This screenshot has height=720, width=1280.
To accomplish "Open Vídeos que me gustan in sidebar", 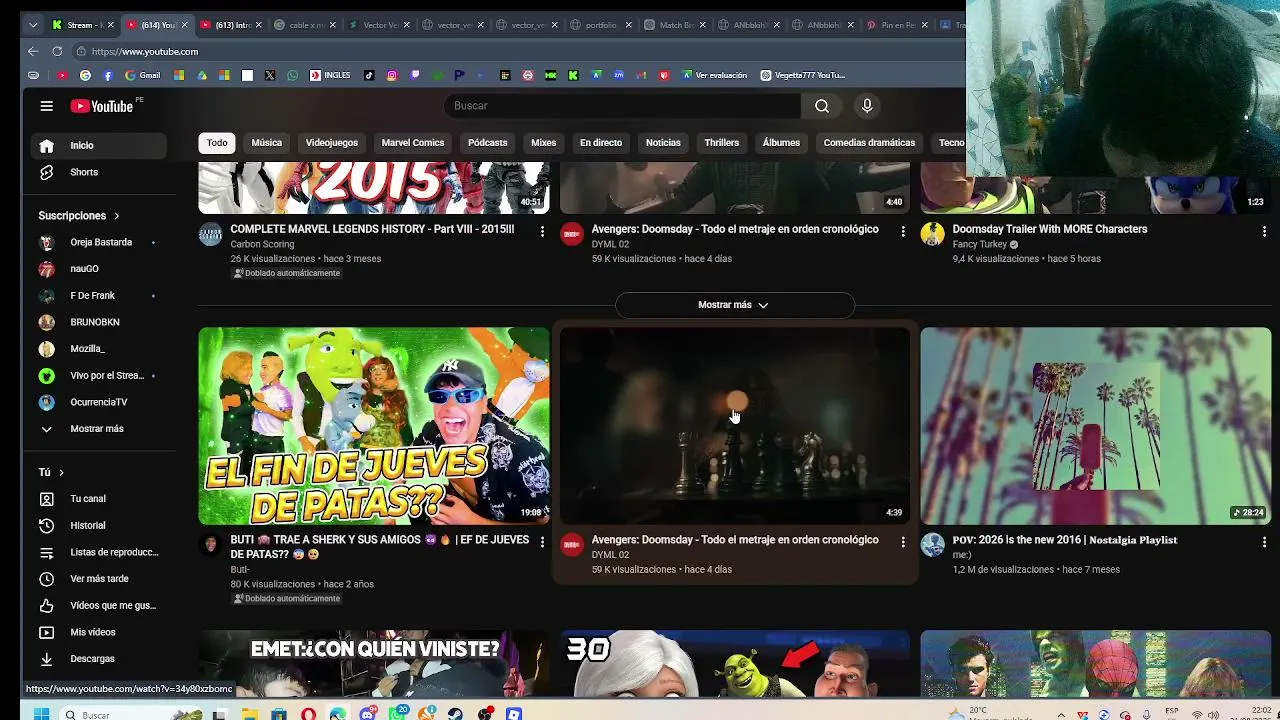I will 98,606.
